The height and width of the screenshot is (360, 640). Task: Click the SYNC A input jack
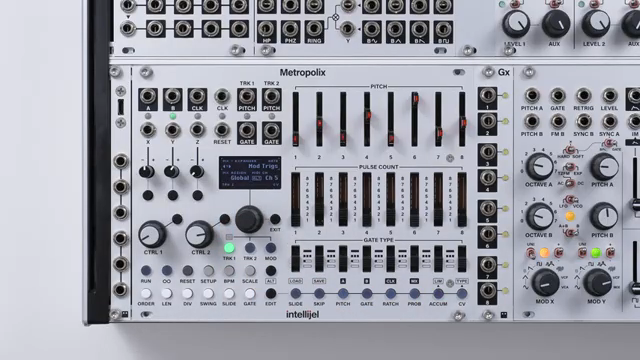609,121
